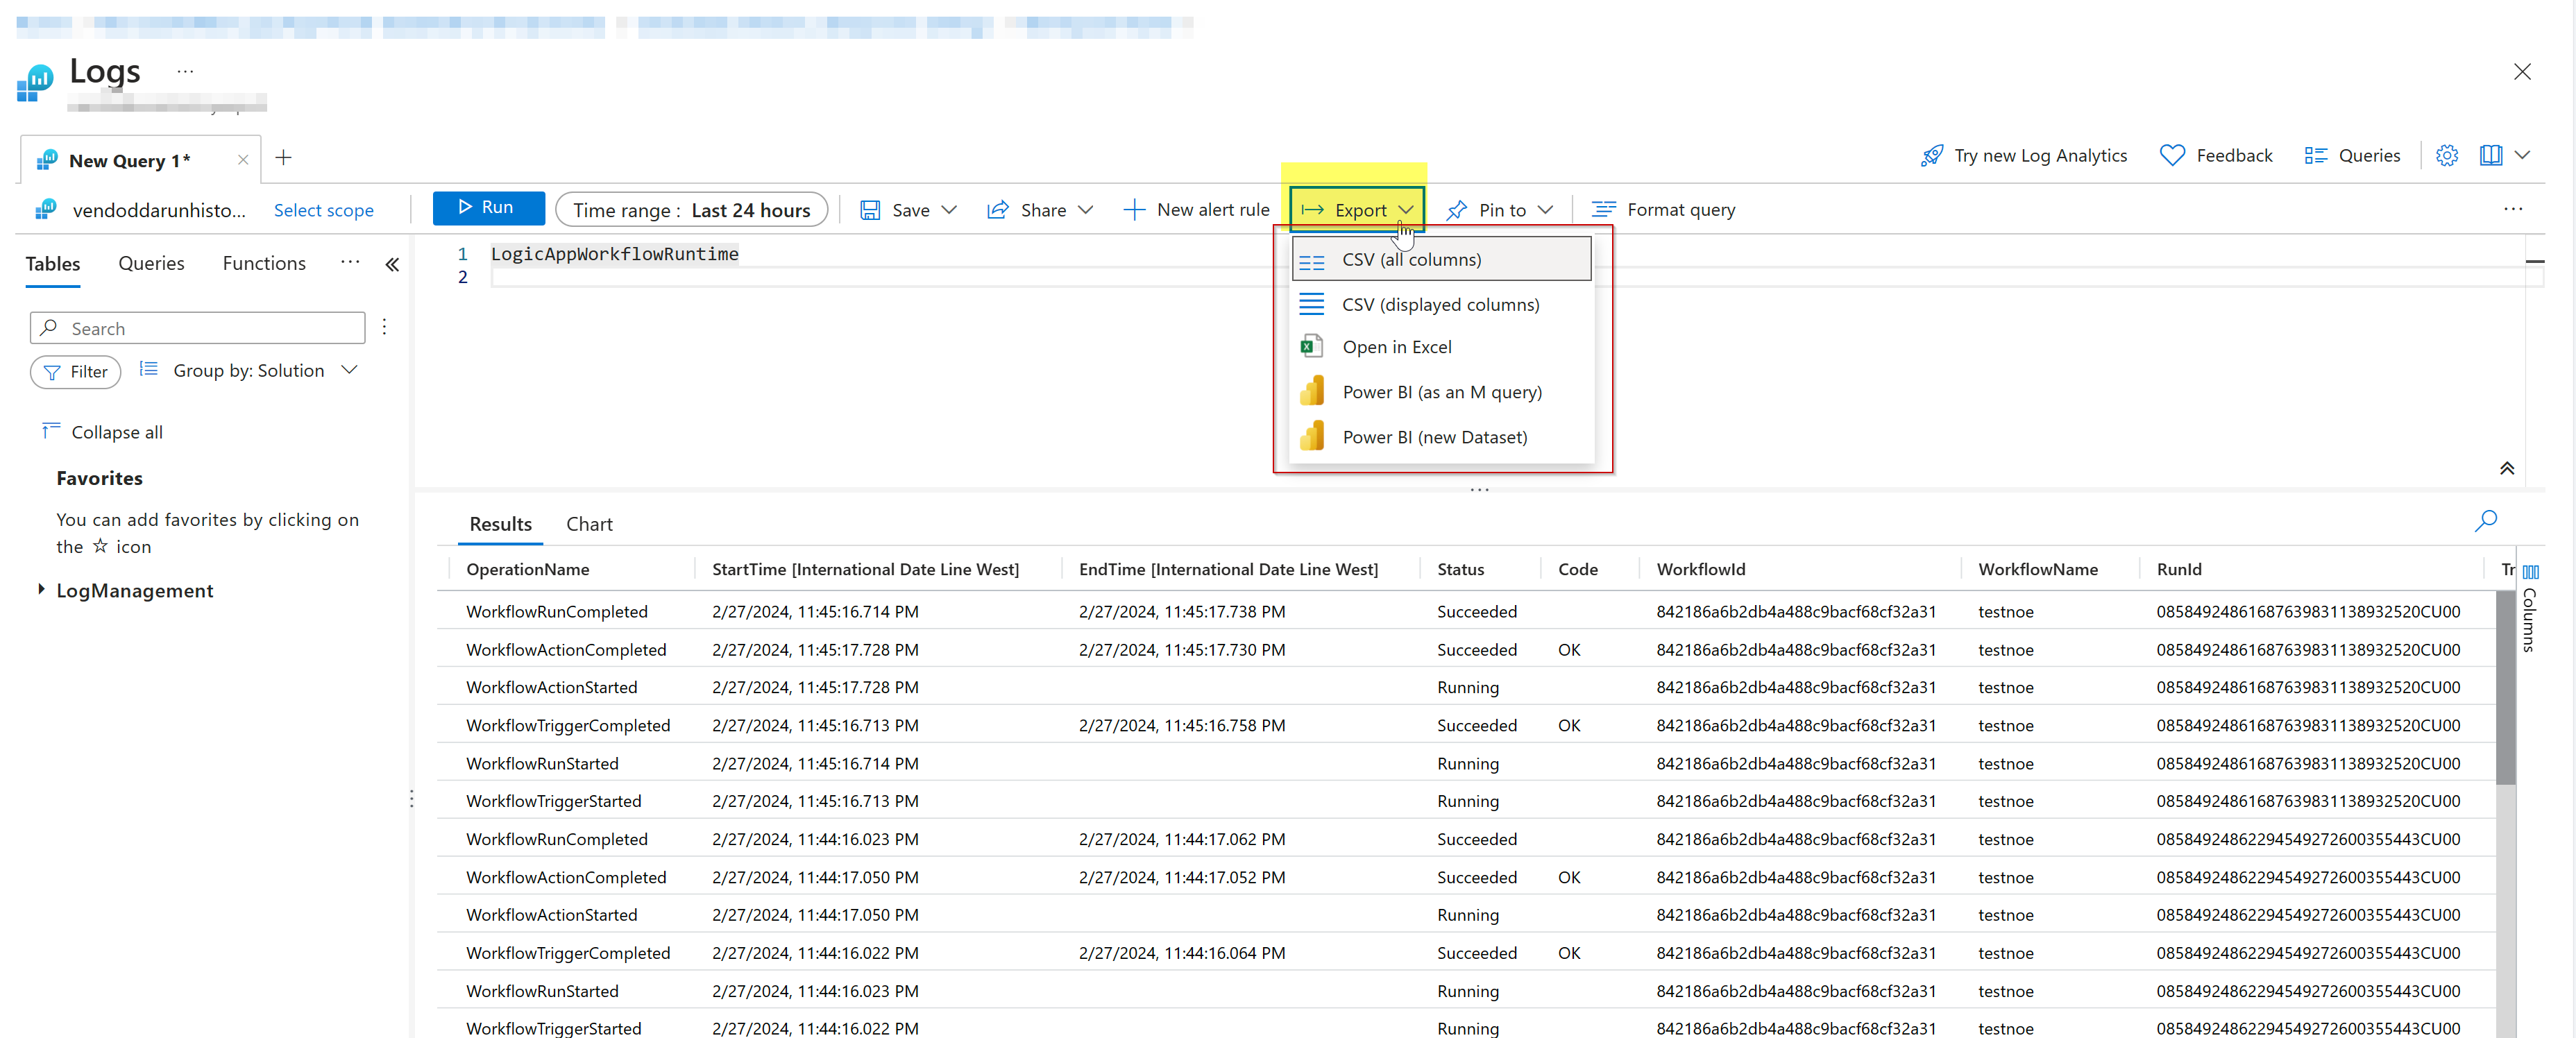Click the tables Search field

pyautogui.click(x=197, y=328)
